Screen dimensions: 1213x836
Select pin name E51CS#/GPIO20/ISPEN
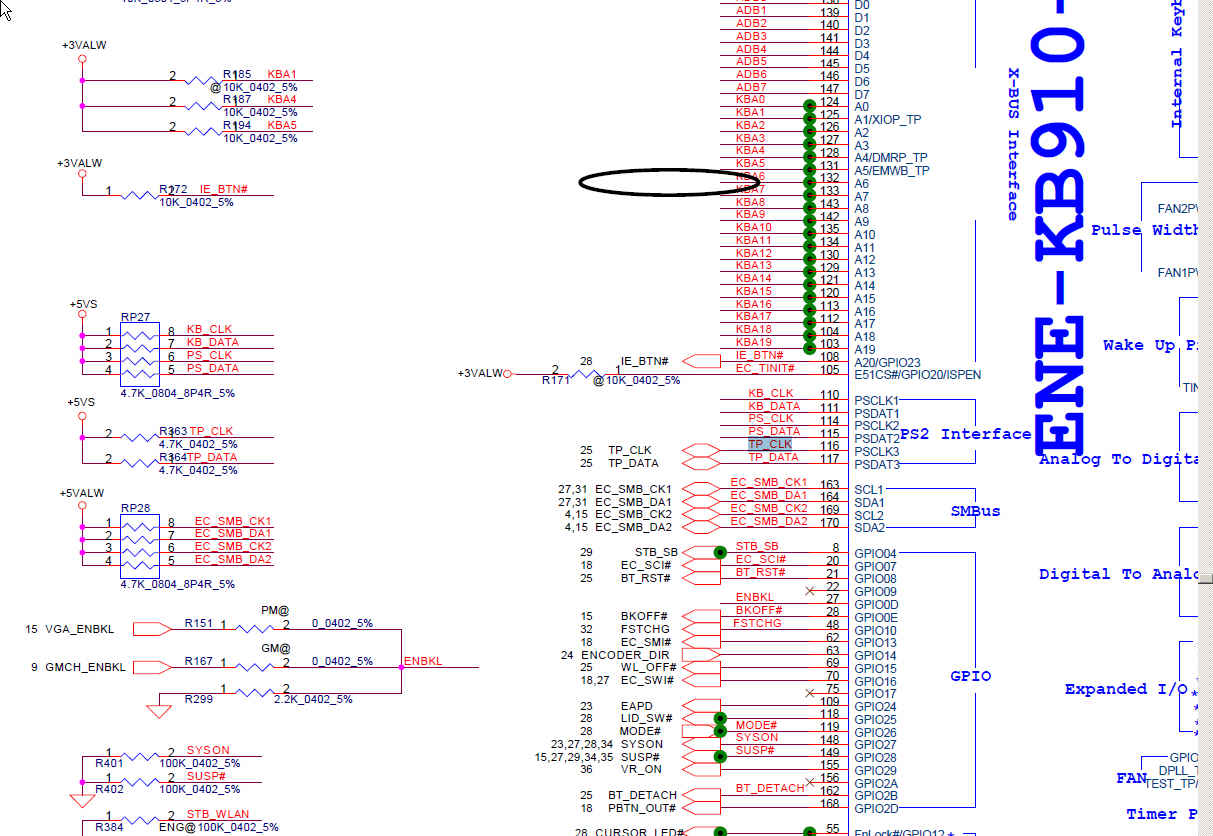(917, 375)
